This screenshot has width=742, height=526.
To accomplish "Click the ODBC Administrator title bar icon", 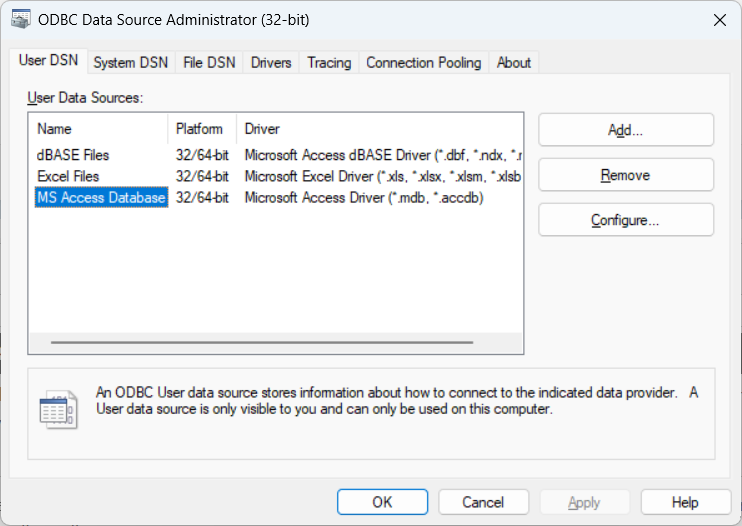I will tap(20, 19).
